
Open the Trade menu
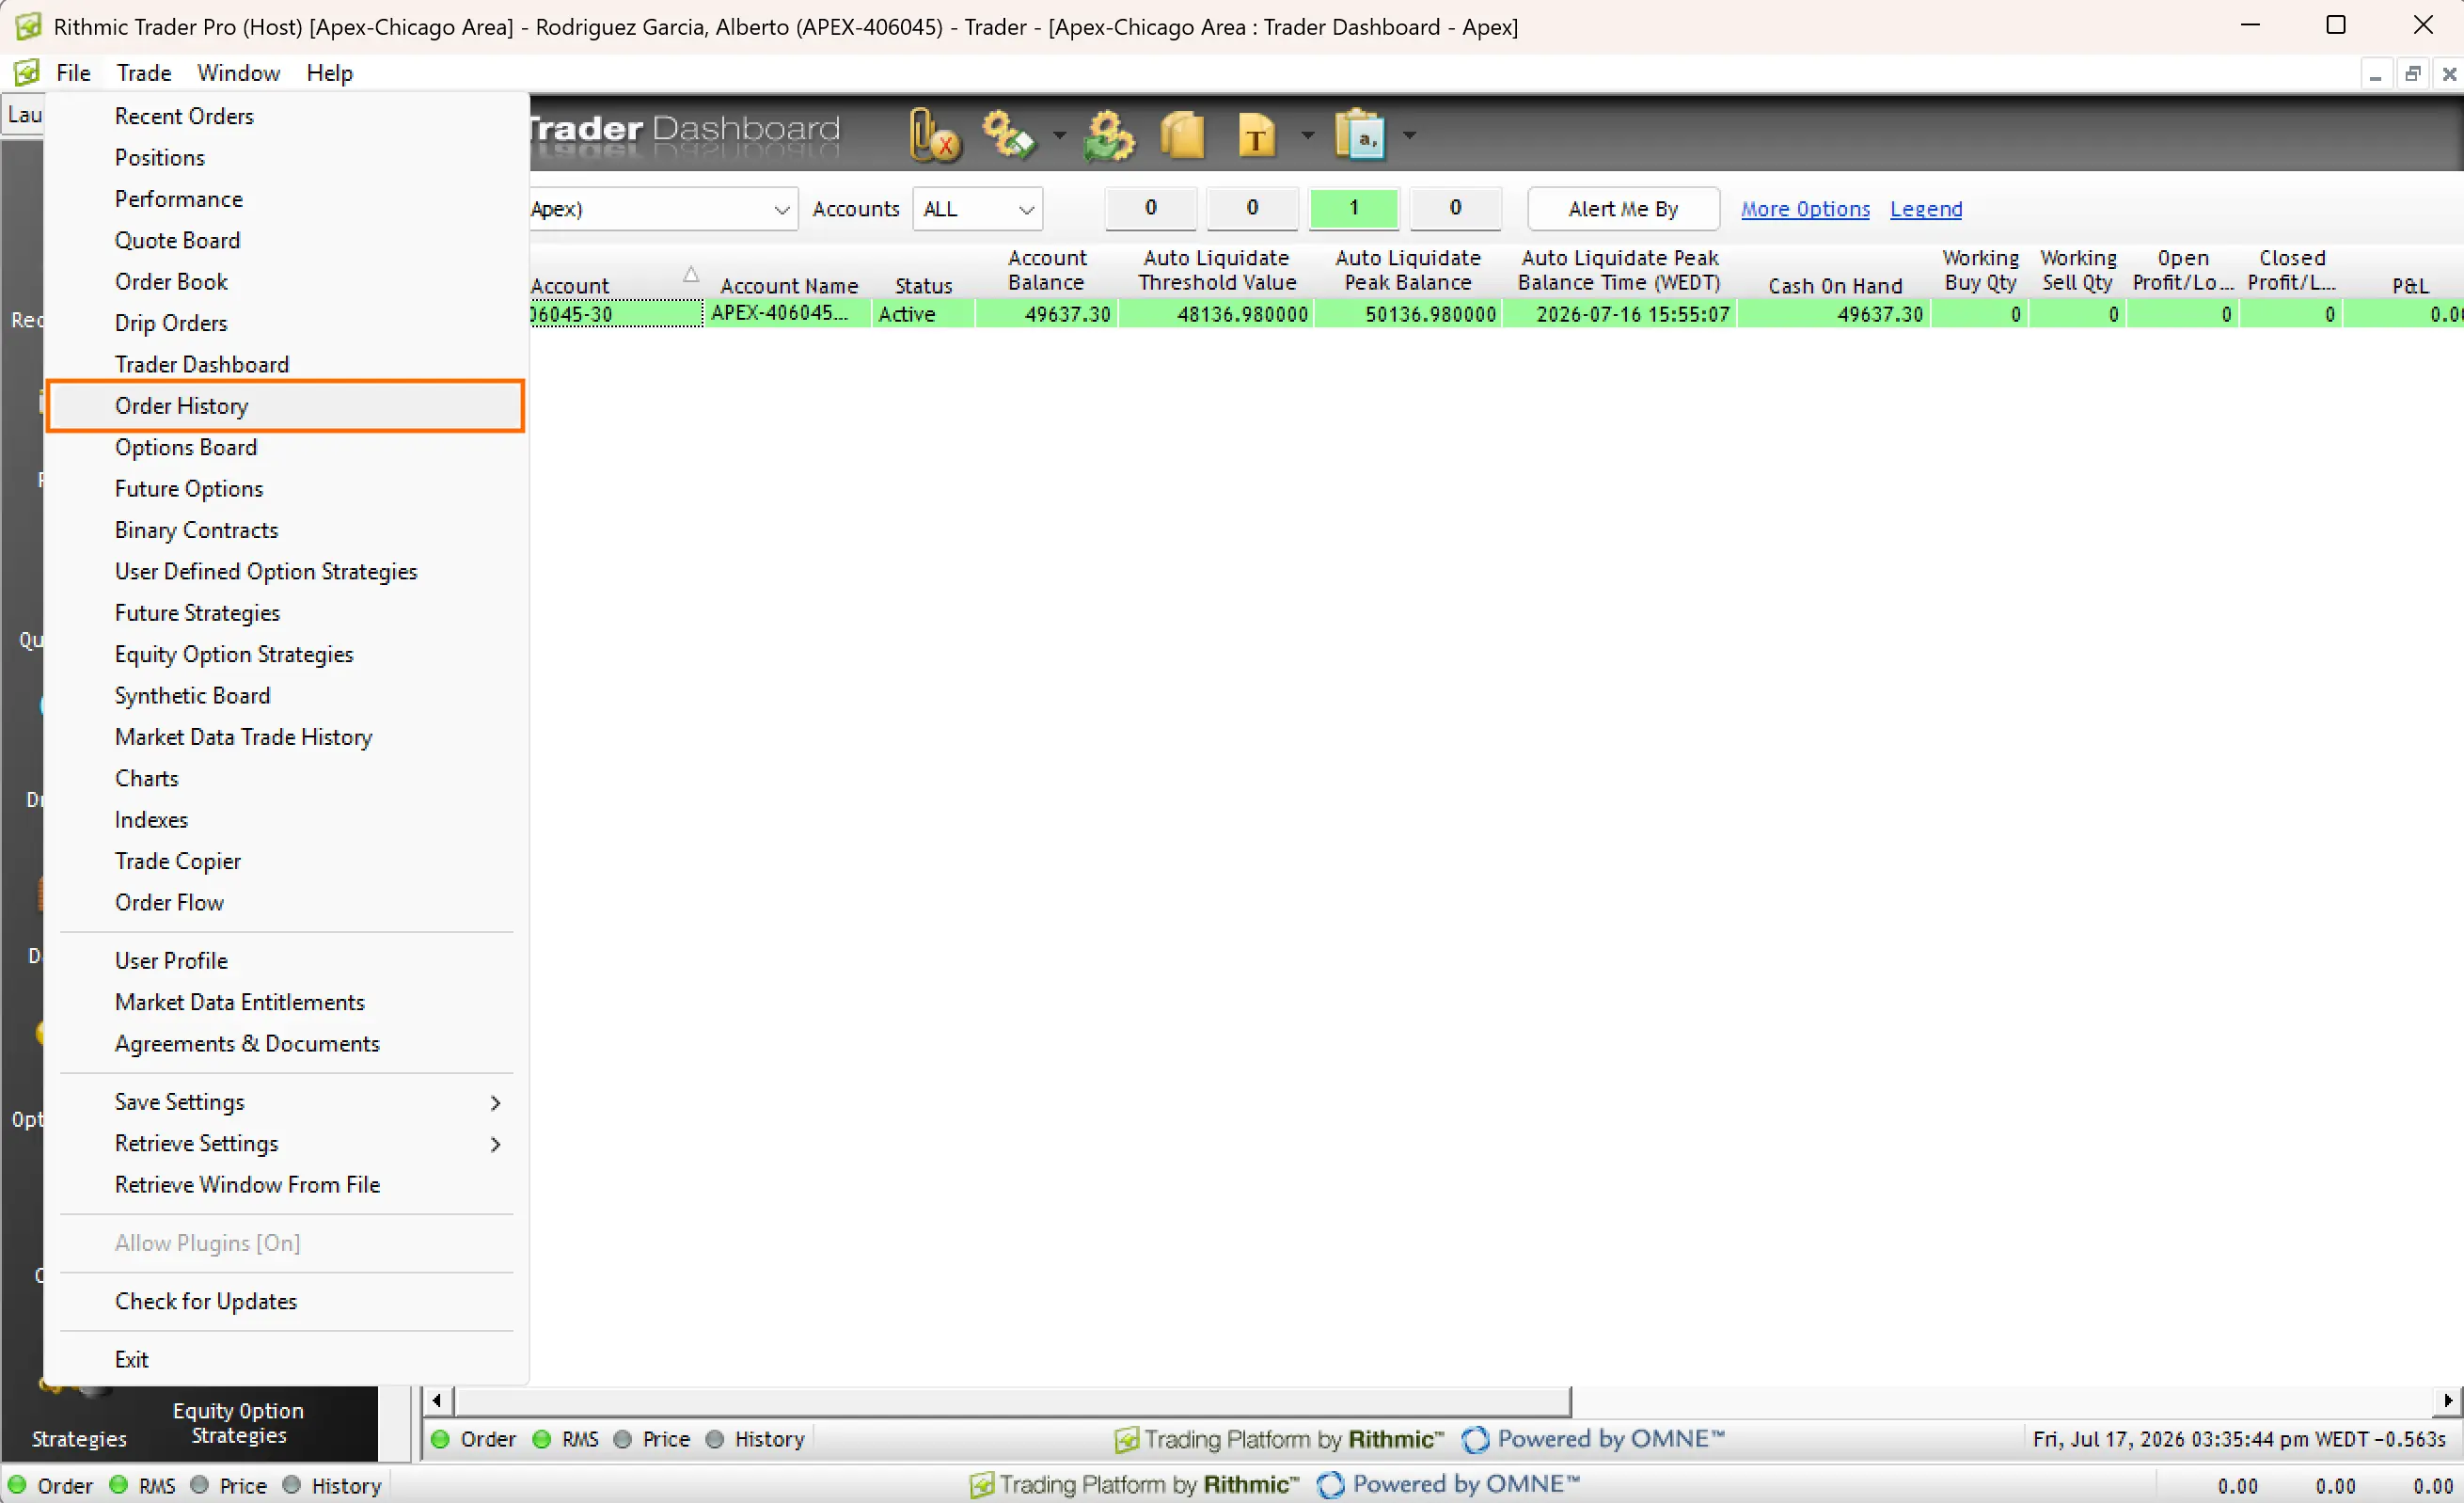pos(144,73)
